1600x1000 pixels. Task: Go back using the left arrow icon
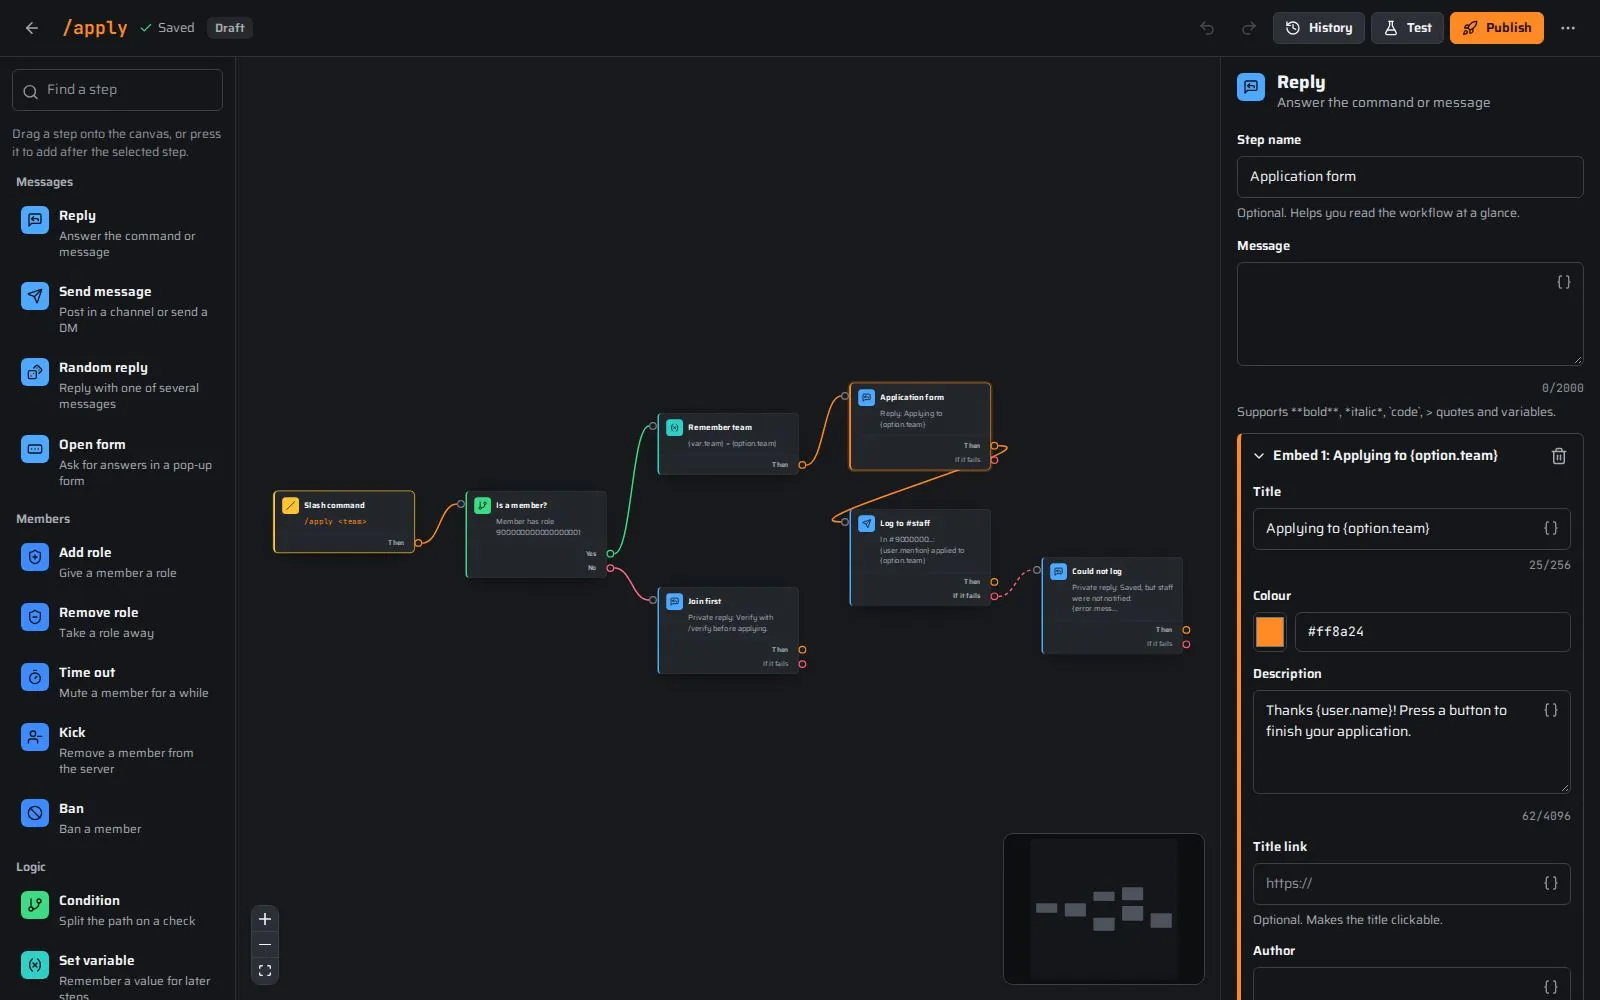32,28
